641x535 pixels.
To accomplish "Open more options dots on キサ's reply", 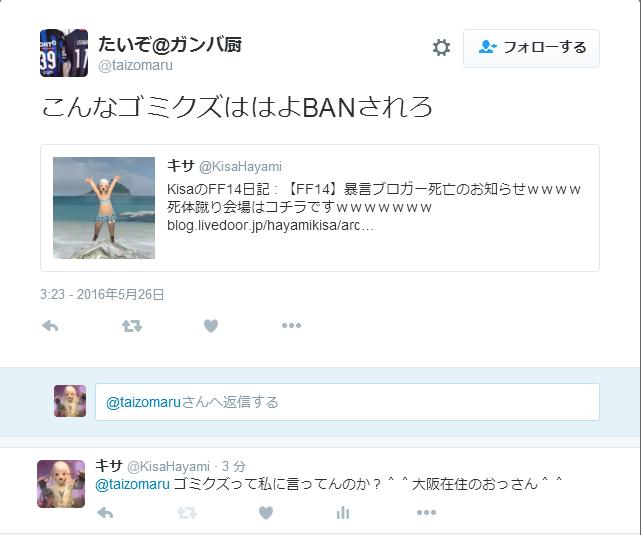I will click(x=426, y=512).
